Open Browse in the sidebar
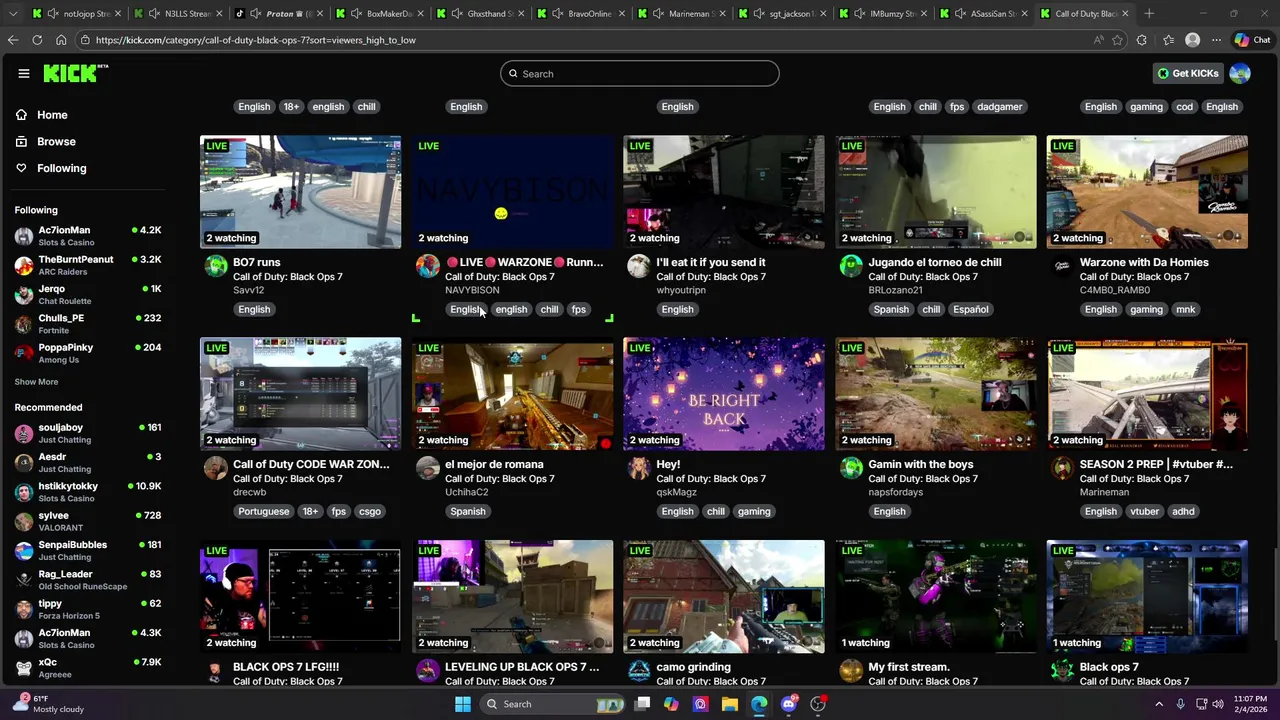This screenshot has height=720, width=1280. [x=56, y=142]
